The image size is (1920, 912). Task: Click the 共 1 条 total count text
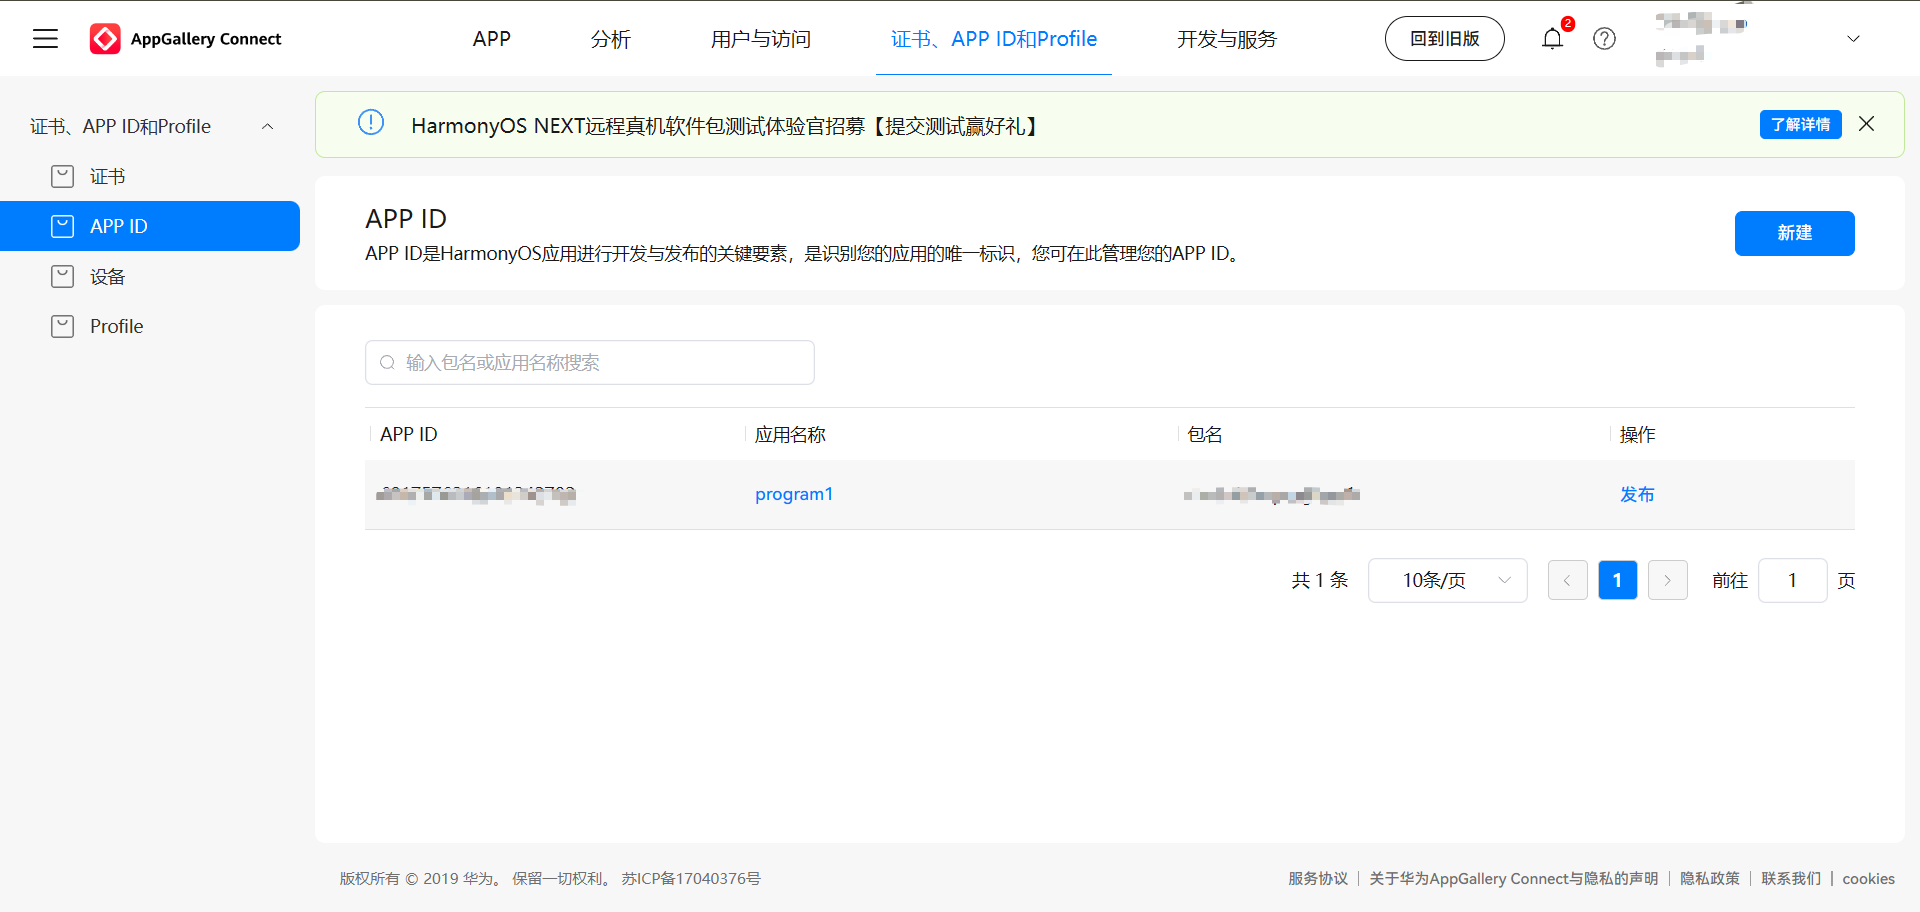click(x=1320, y=580)
